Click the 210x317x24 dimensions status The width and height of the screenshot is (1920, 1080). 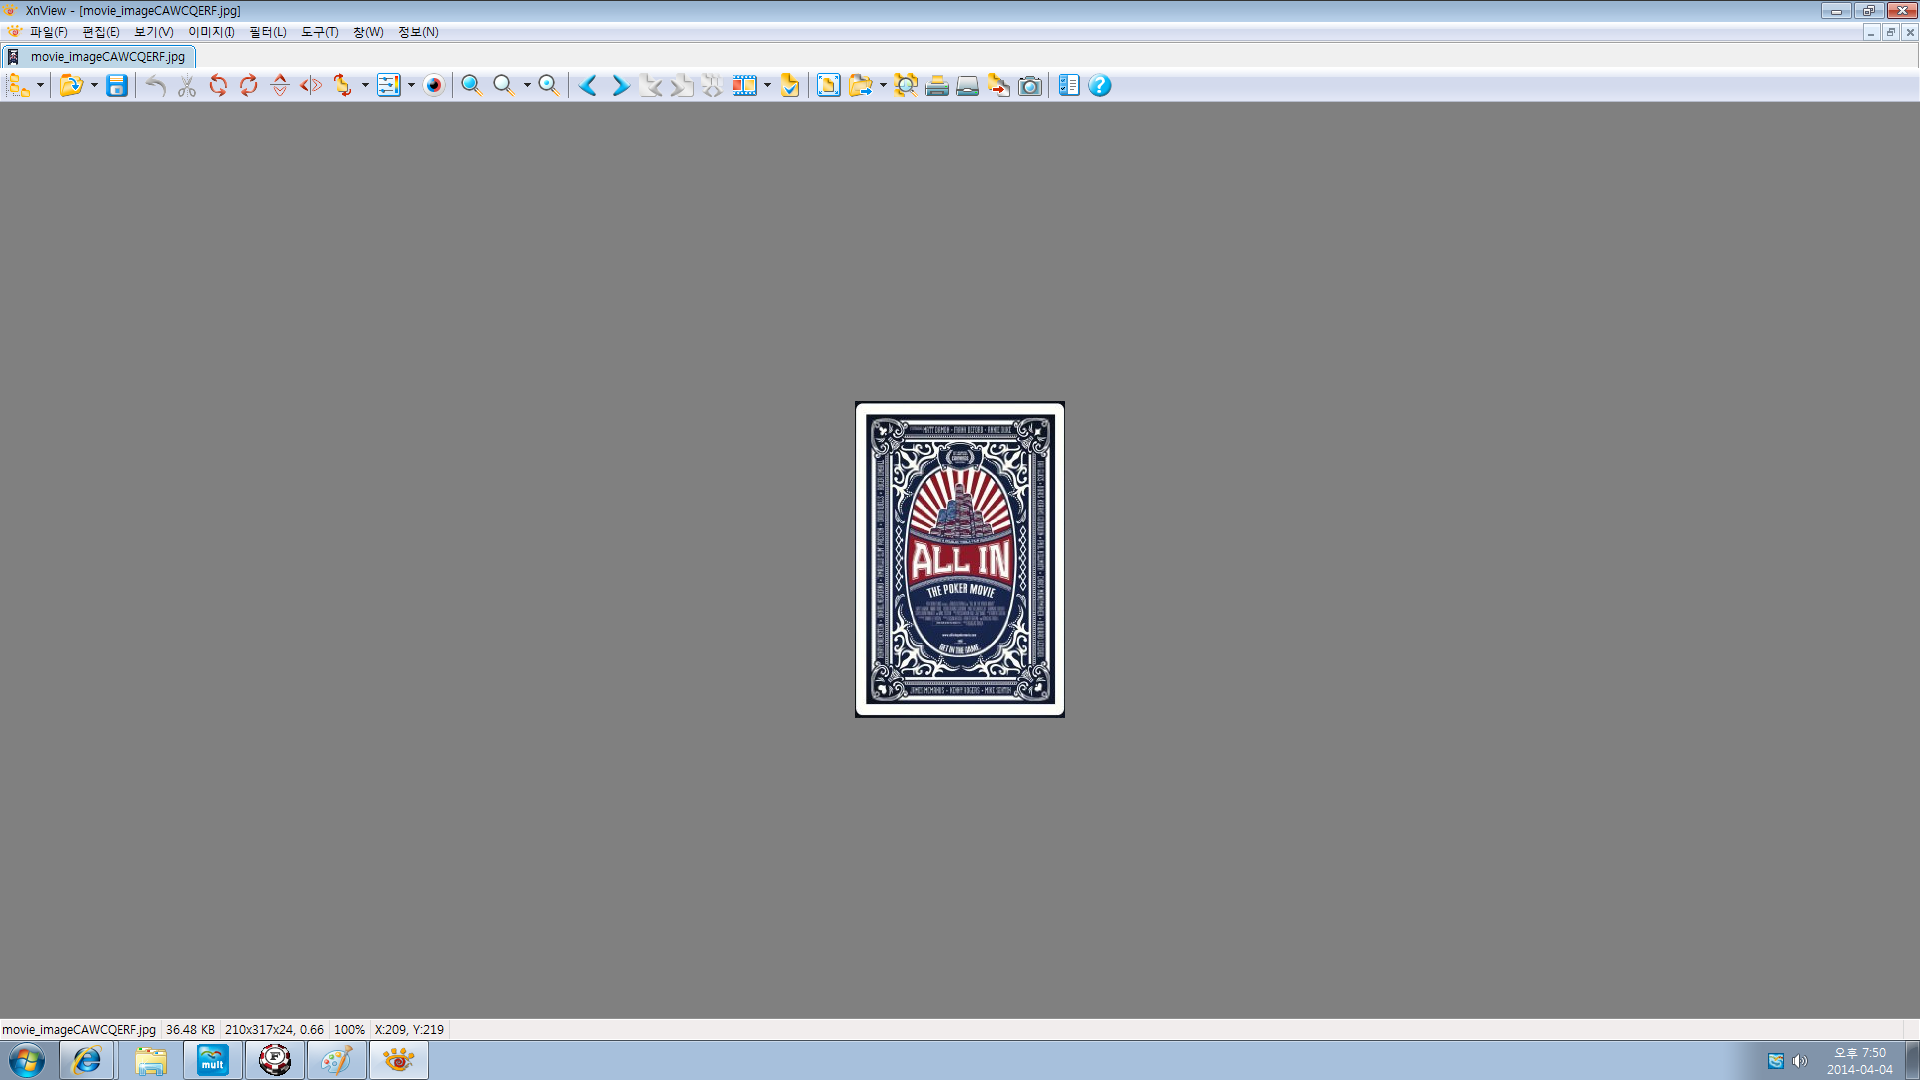tap(274, 1029)
